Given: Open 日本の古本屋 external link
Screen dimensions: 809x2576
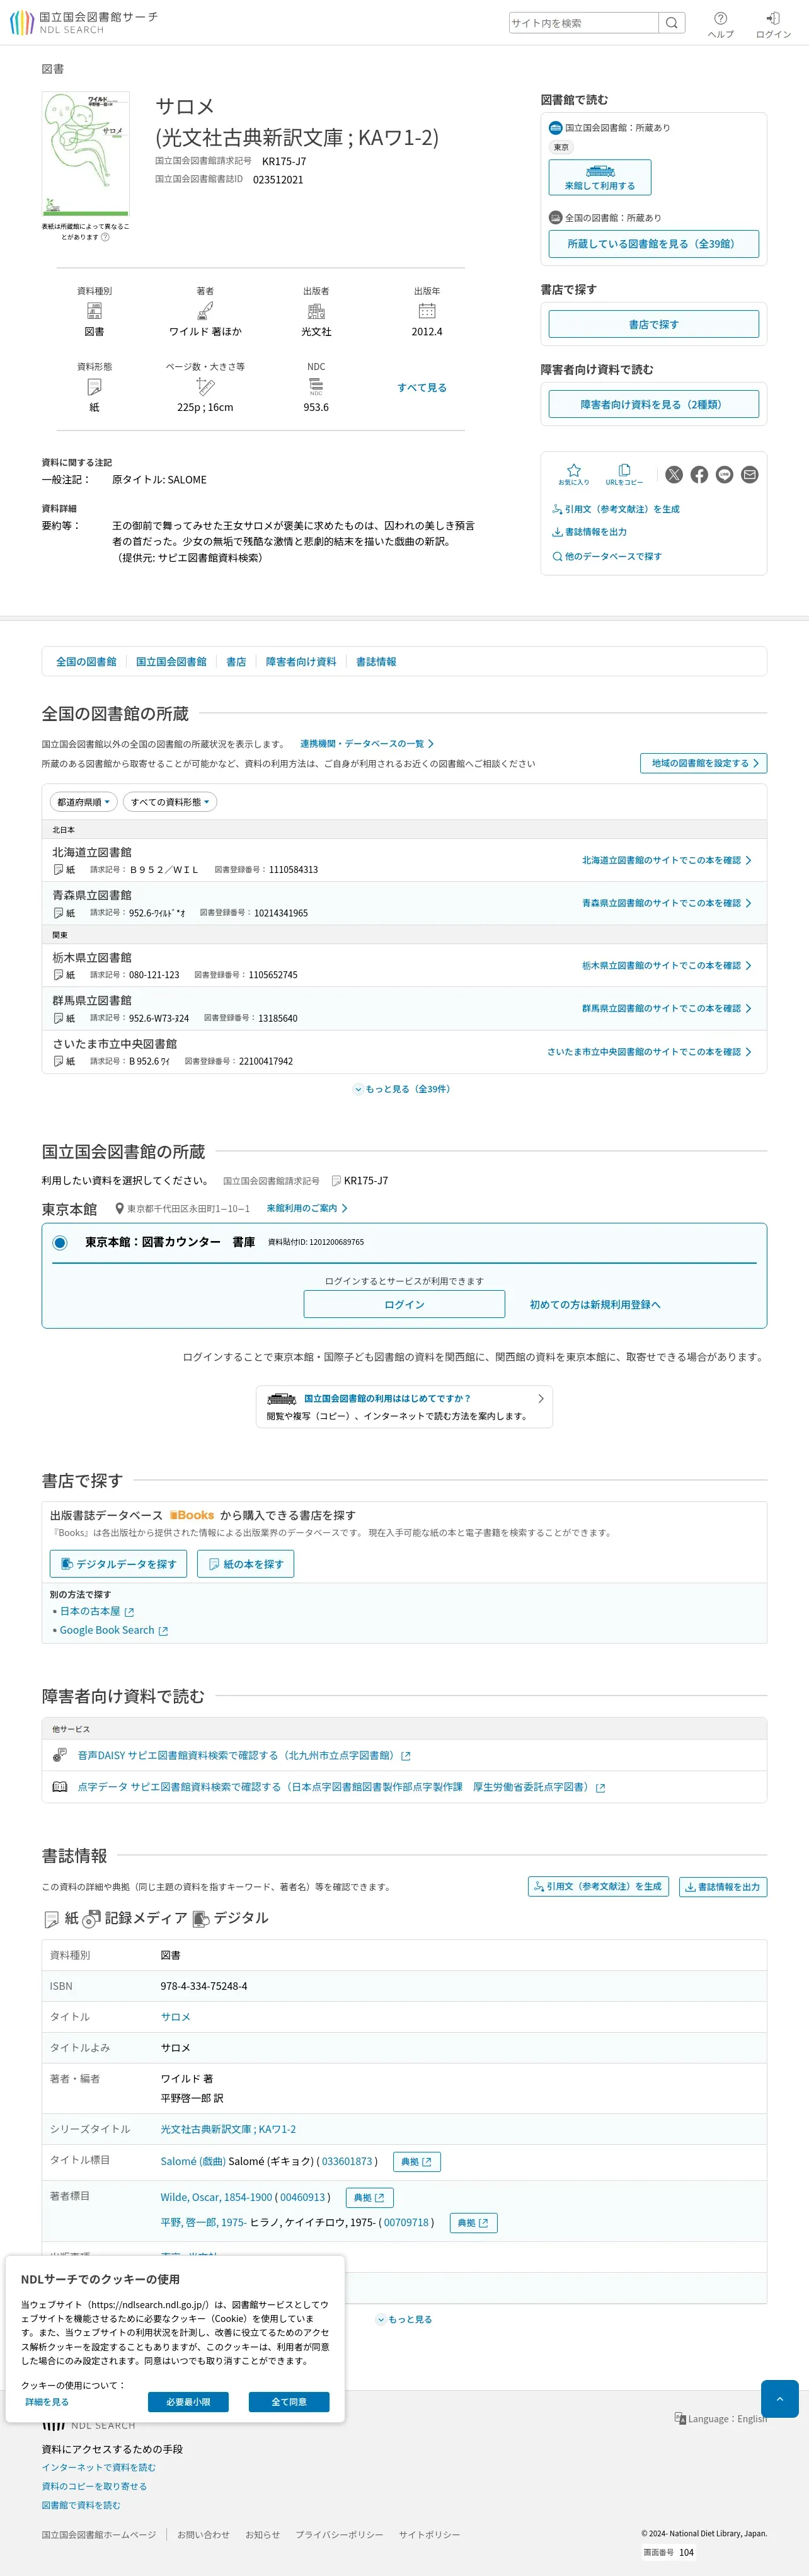Looking at the screenshot, I should tap(96, 1611).
